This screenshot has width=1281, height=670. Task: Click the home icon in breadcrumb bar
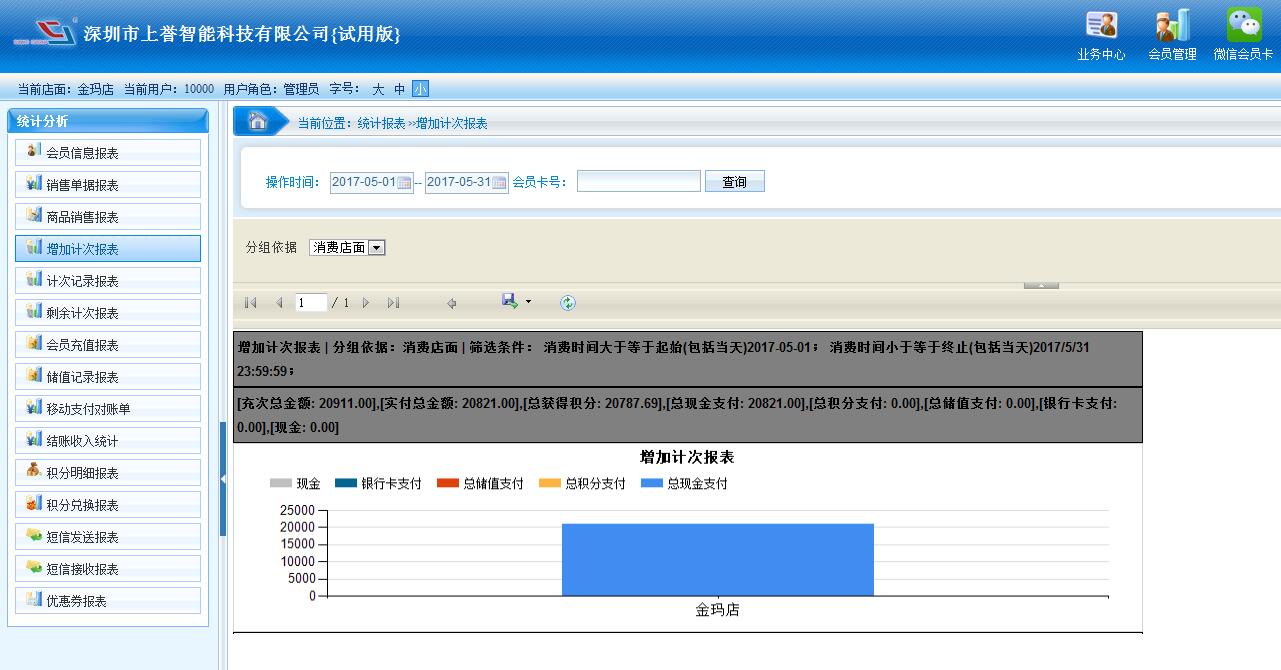(x=257, y=122)
